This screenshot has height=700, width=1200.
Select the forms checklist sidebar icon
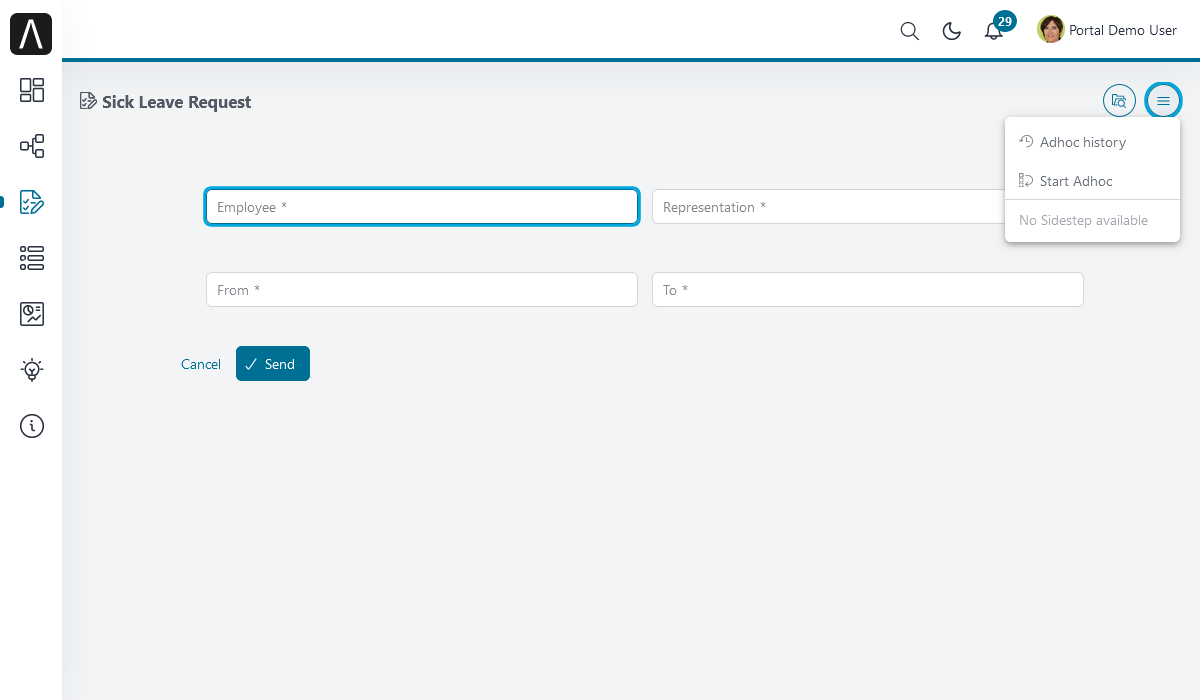[x=32, y=202]
